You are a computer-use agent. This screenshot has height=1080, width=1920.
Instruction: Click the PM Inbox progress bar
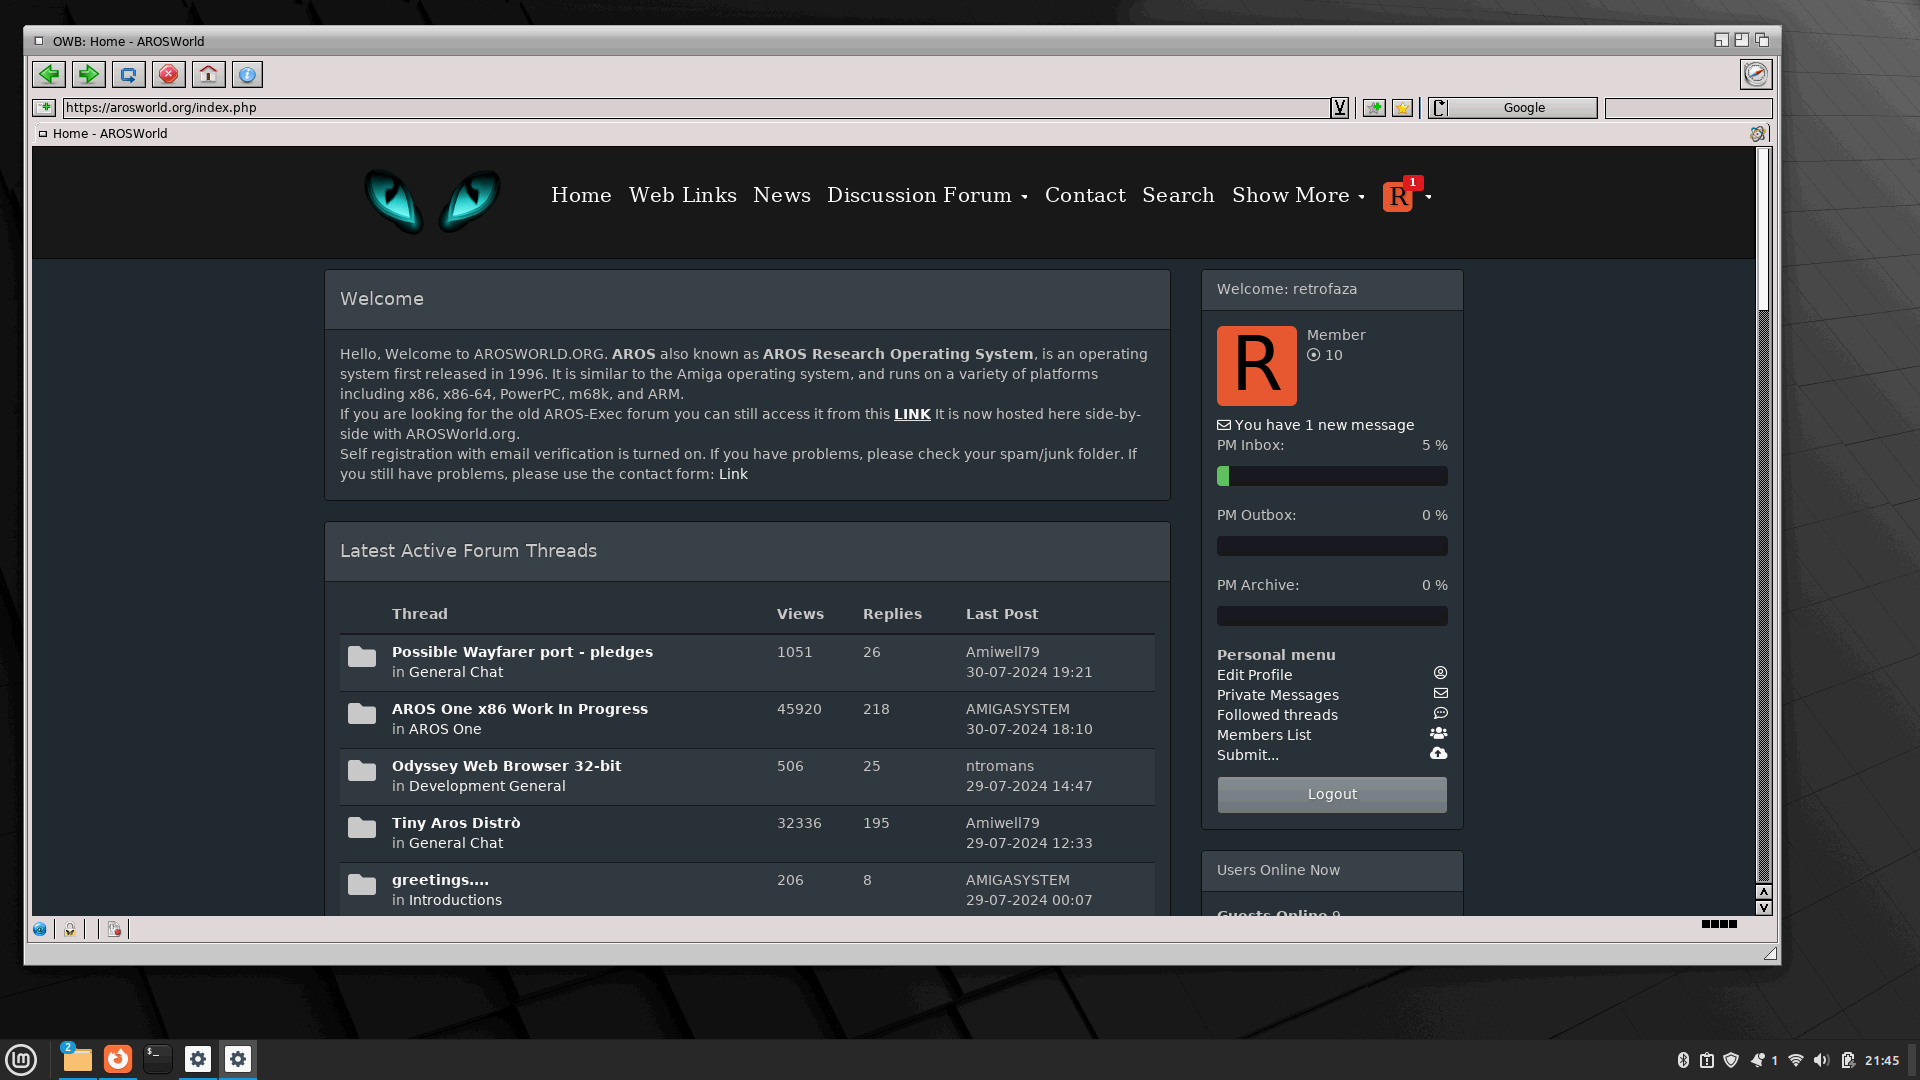1332,476
